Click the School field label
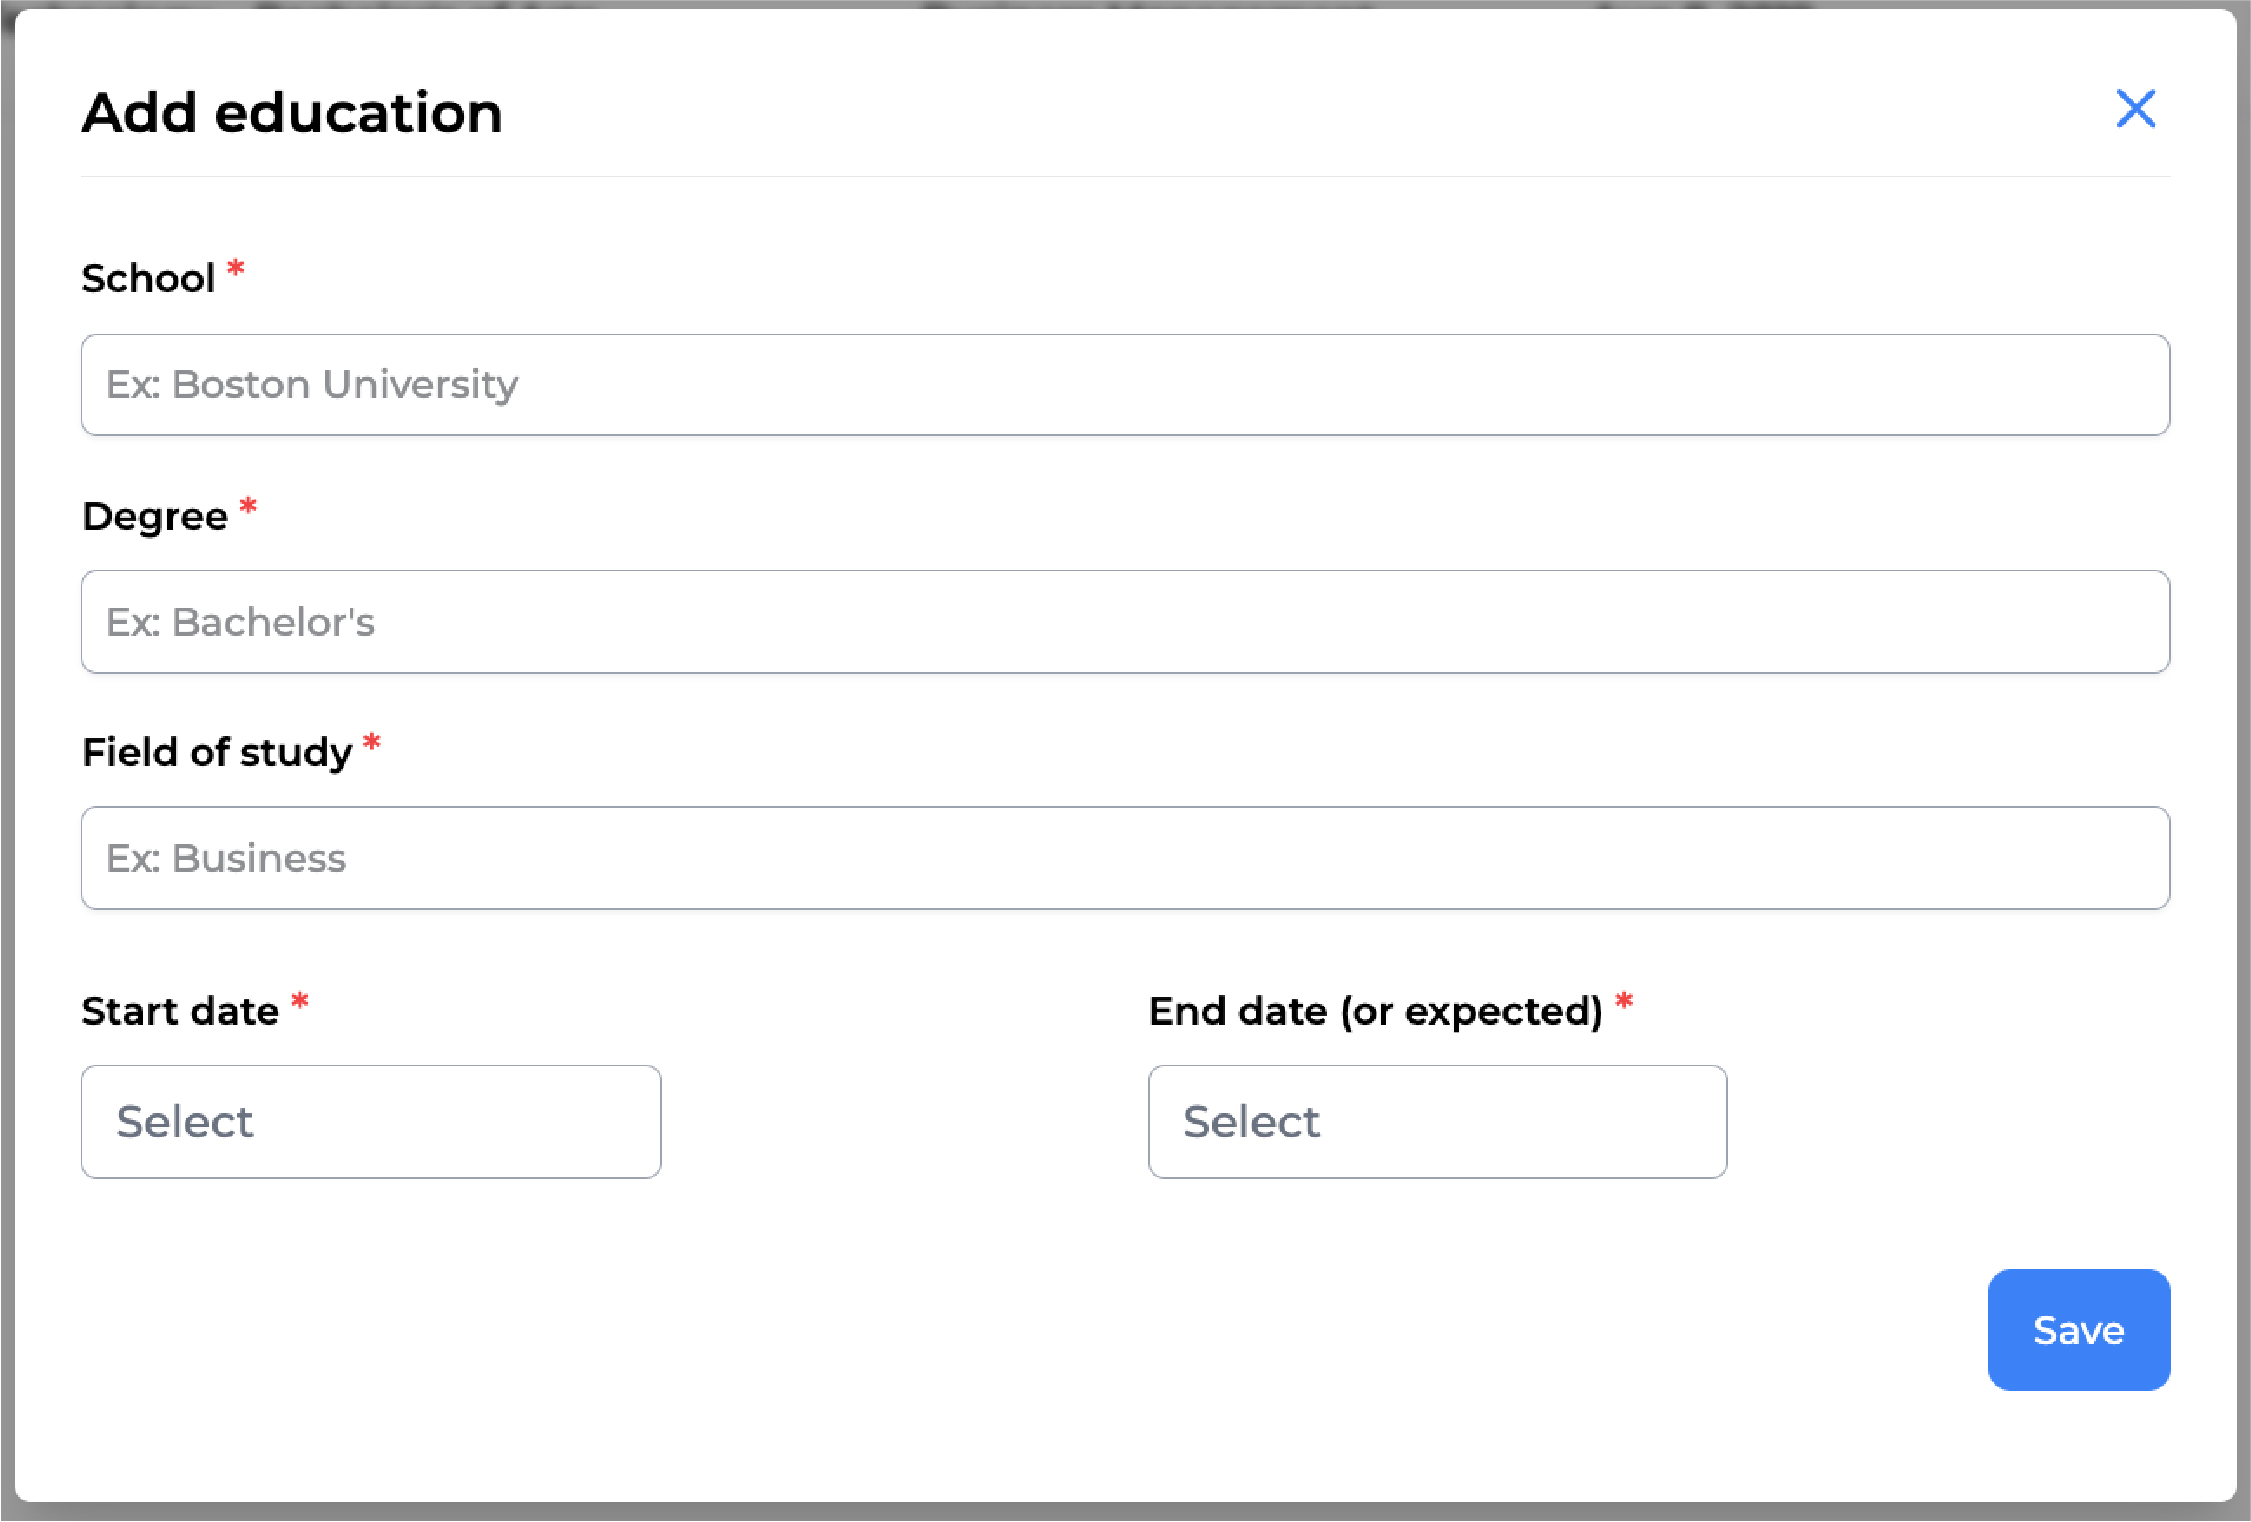The width and height of the screenshot is (2251, 1522). (149, 278)
